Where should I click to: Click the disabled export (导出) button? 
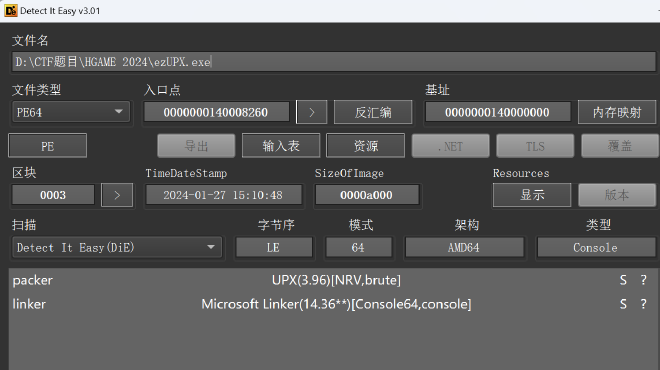click(x=196, y=146)
